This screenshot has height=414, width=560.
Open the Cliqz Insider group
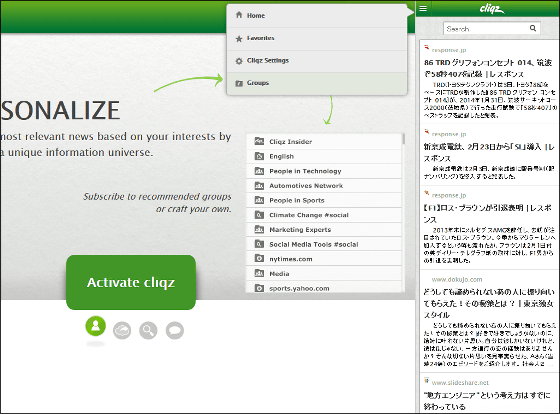tap(324, 141)
